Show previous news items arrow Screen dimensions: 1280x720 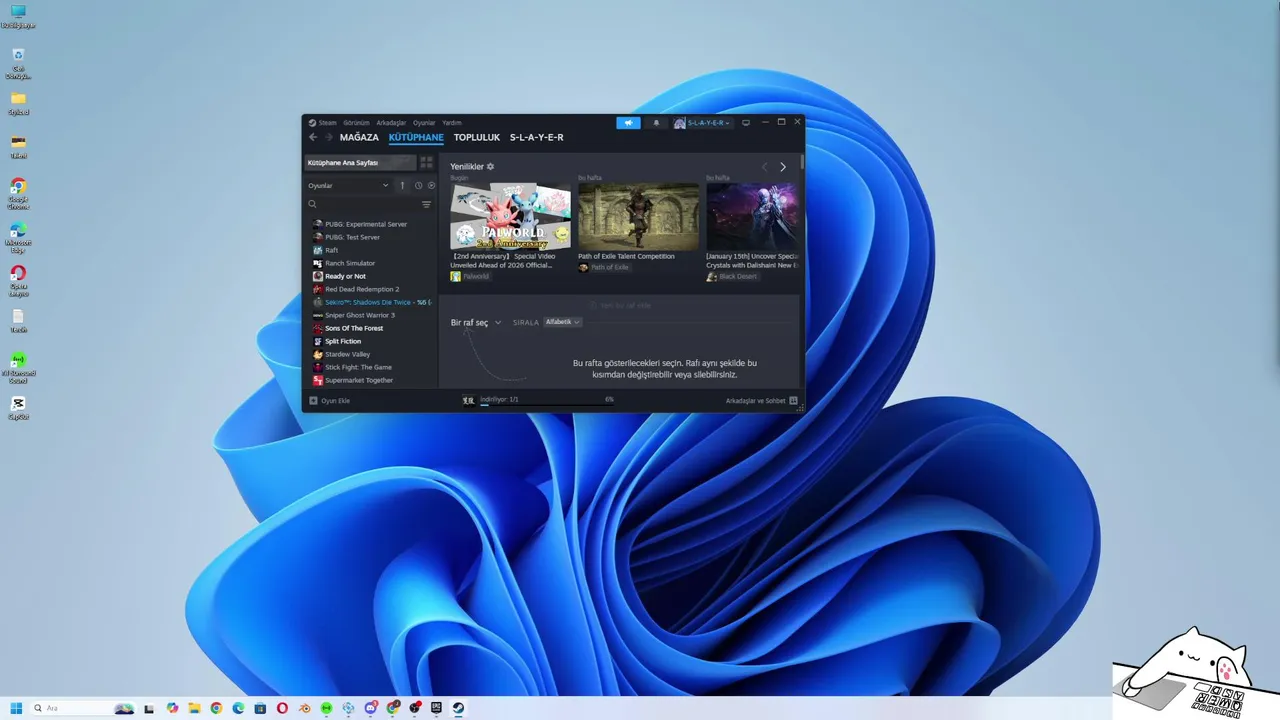(765, 167)
